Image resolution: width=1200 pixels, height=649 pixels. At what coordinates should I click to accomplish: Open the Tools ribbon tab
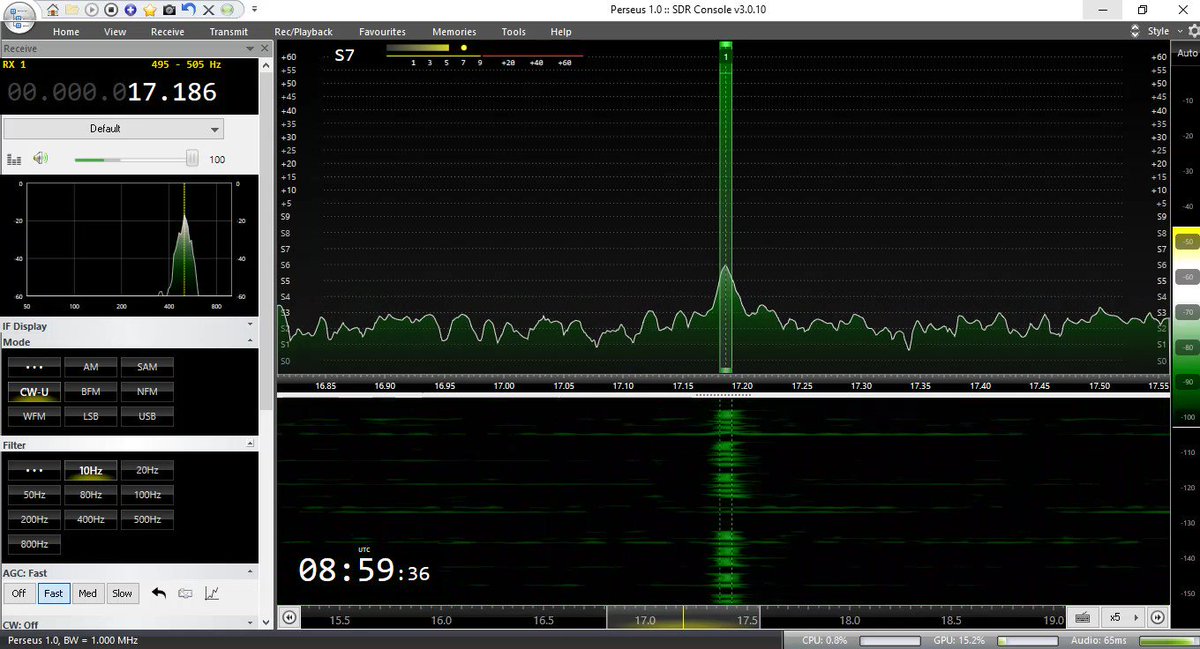click(514, 32)
